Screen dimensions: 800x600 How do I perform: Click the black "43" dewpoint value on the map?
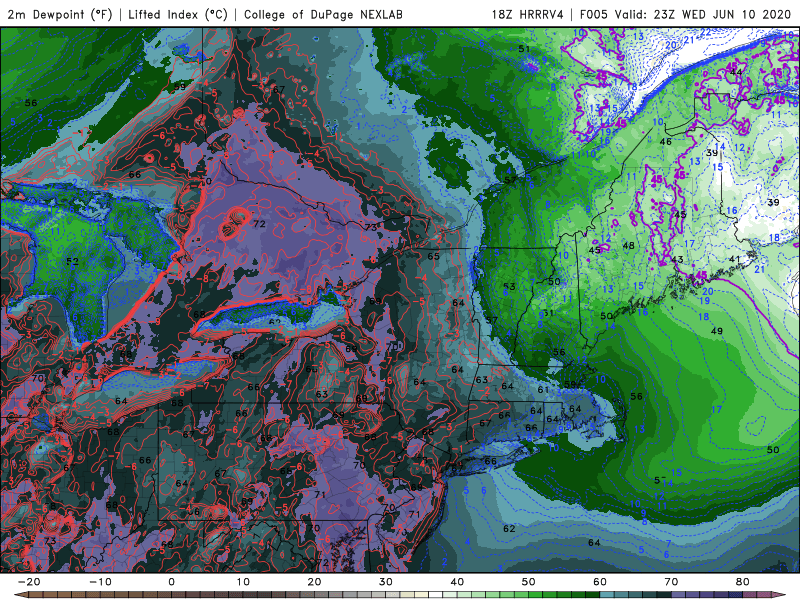pos(677,259)
